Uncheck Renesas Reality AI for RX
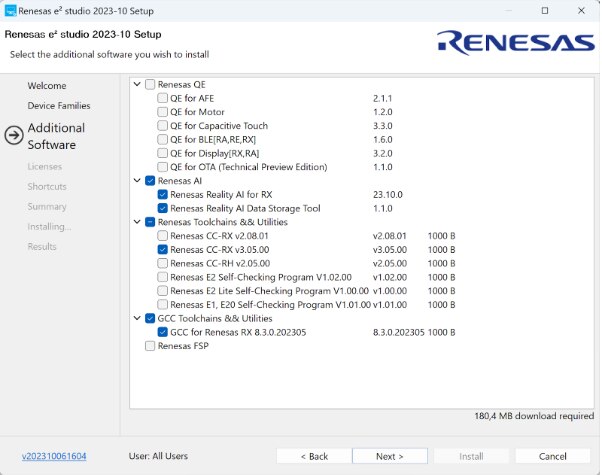The width and height of the screenshot is (602, 475). click(x=163, y=194)
